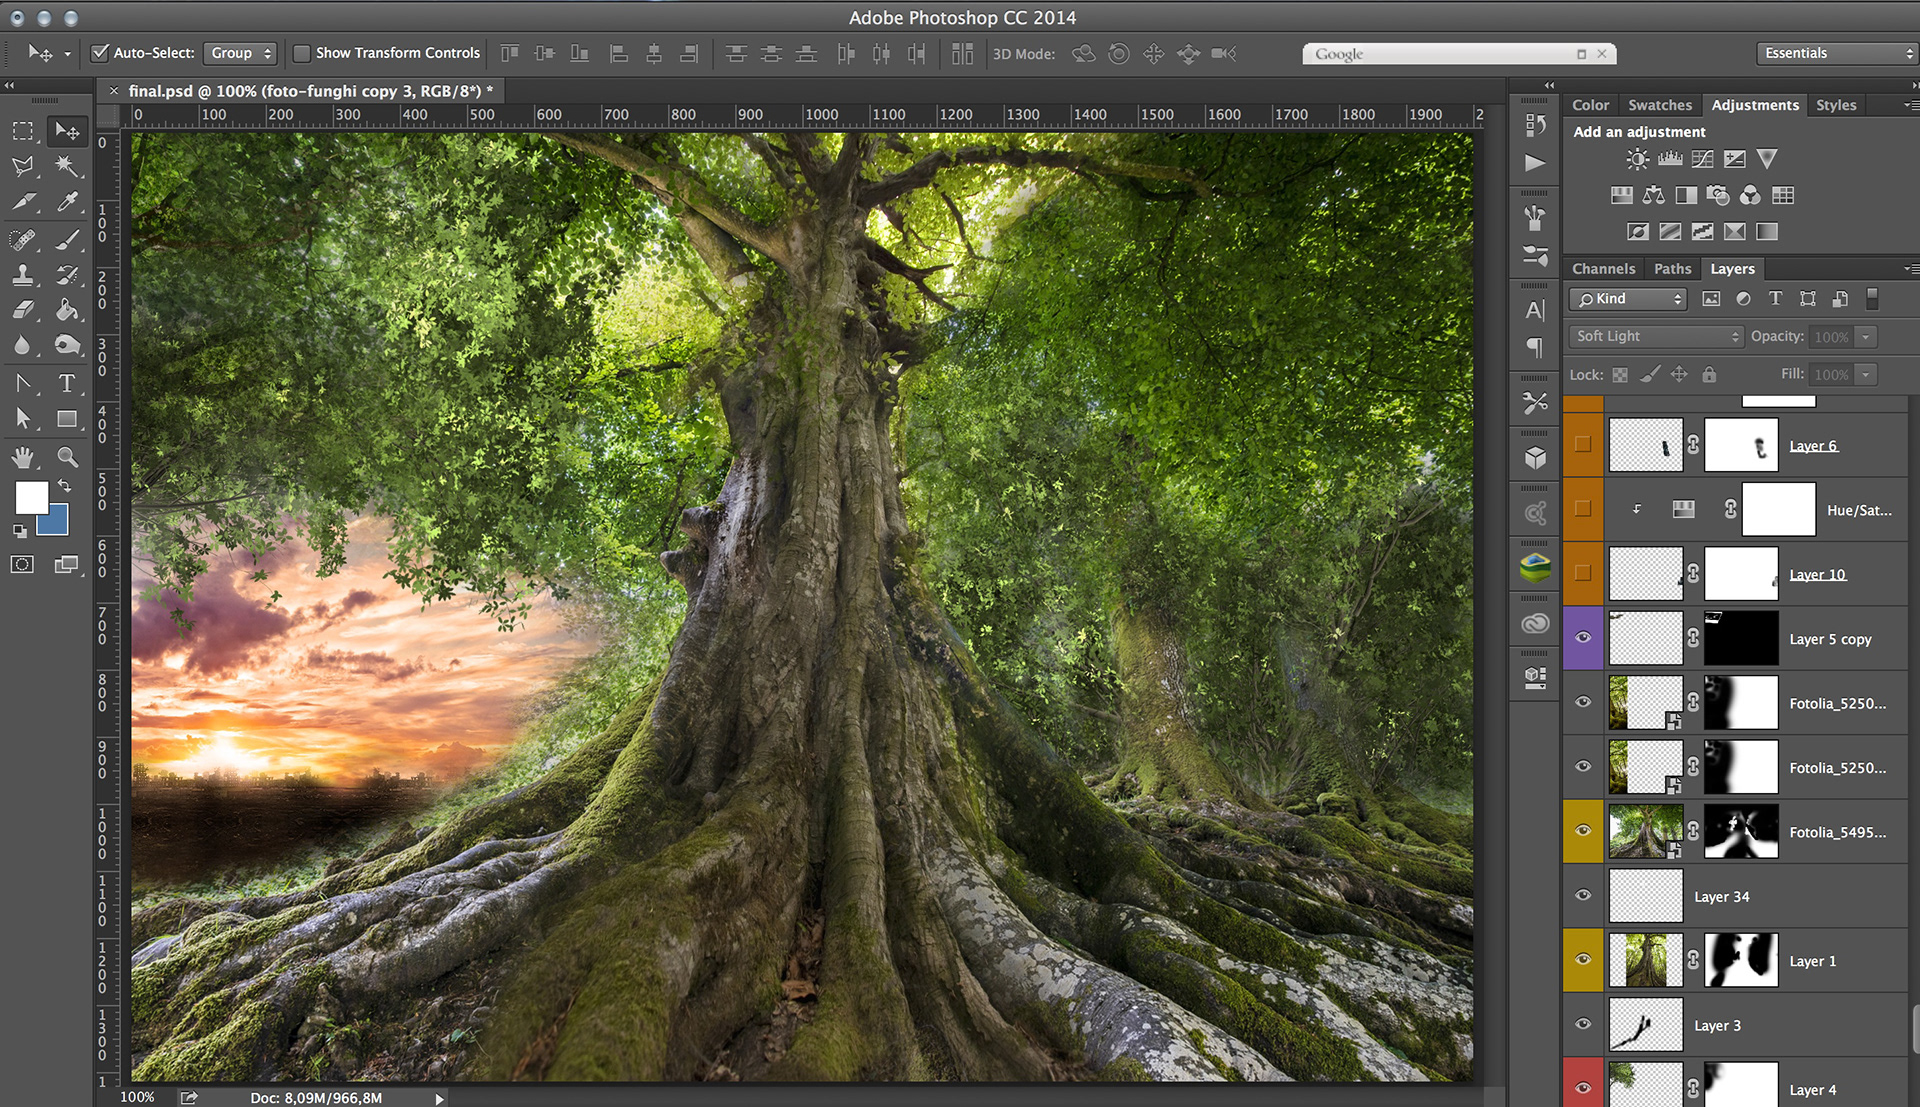Hide the Layer 5 copy layer

(1582, 637)
